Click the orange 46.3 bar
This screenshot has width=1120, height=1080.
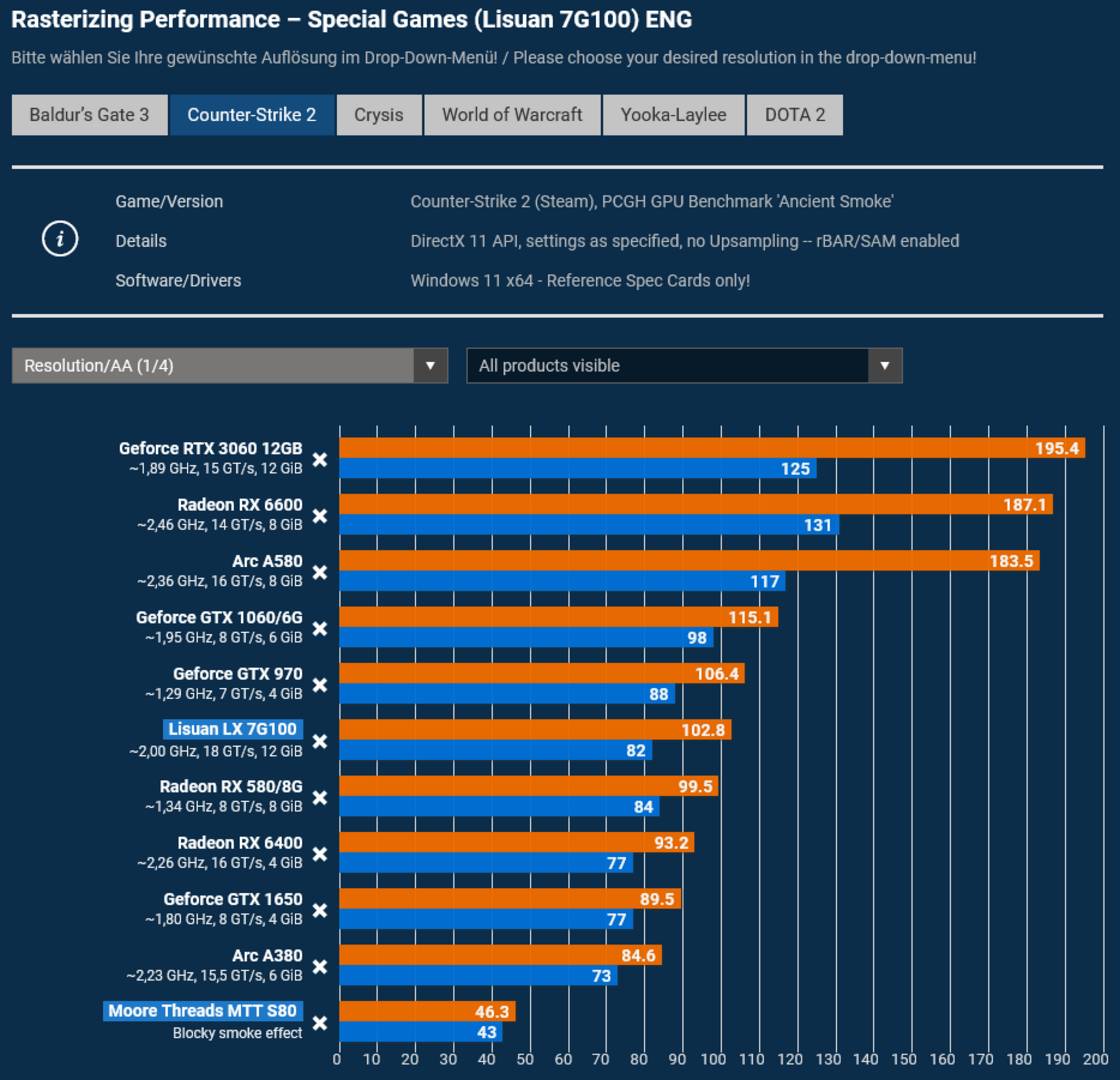[428, 1011]
